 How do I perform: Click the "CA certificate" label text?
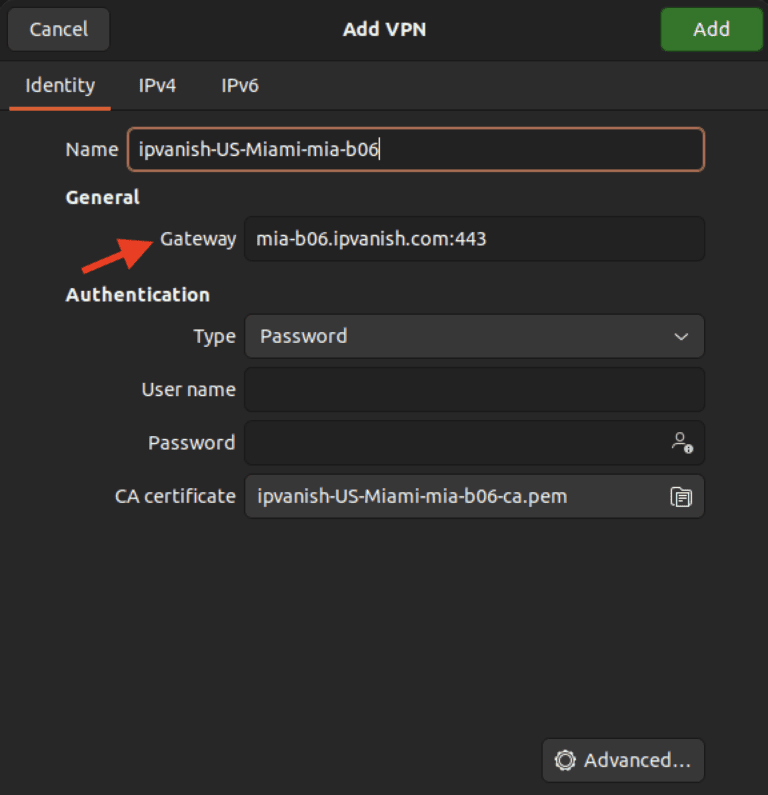pyautogui.click(x=175, y=496)
